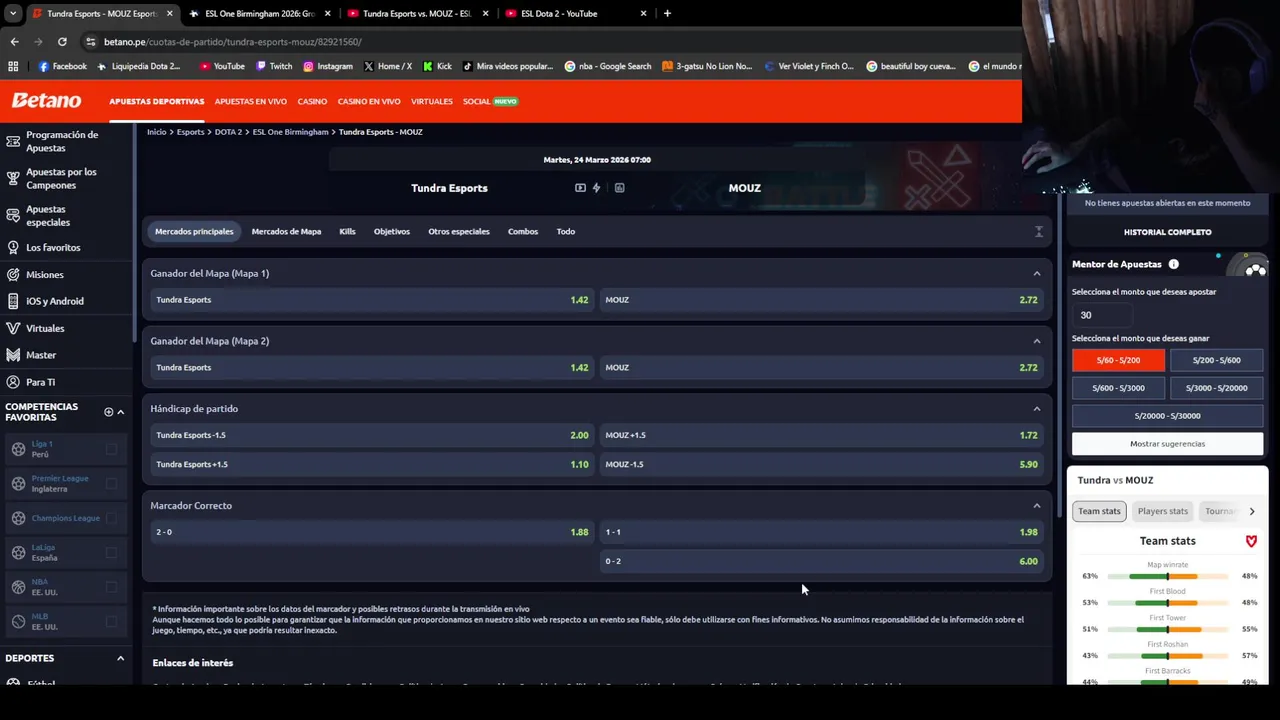Tick the Champions League checkbox
Screen dimensions: 1280x720
pos(111,518)
